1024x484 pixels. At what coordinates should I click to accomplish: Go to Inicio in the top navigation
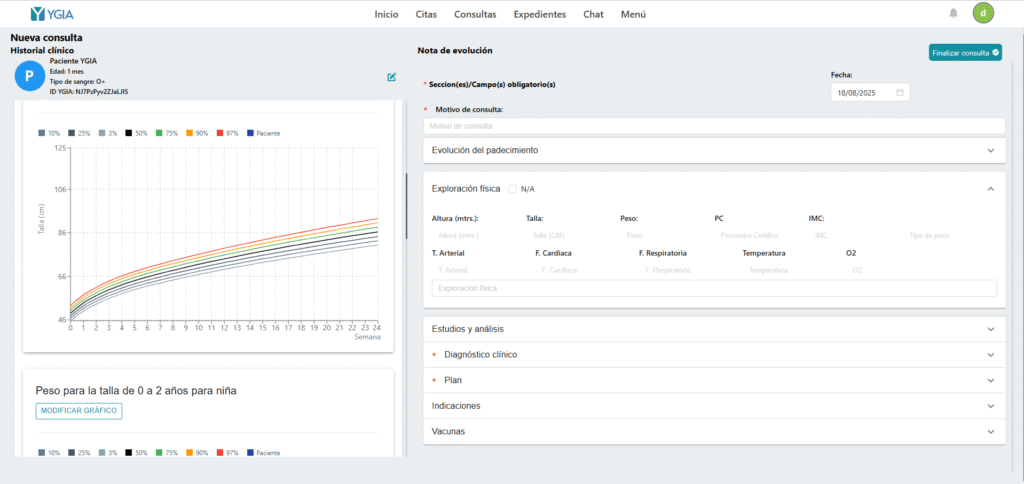(x=386, y=14)
